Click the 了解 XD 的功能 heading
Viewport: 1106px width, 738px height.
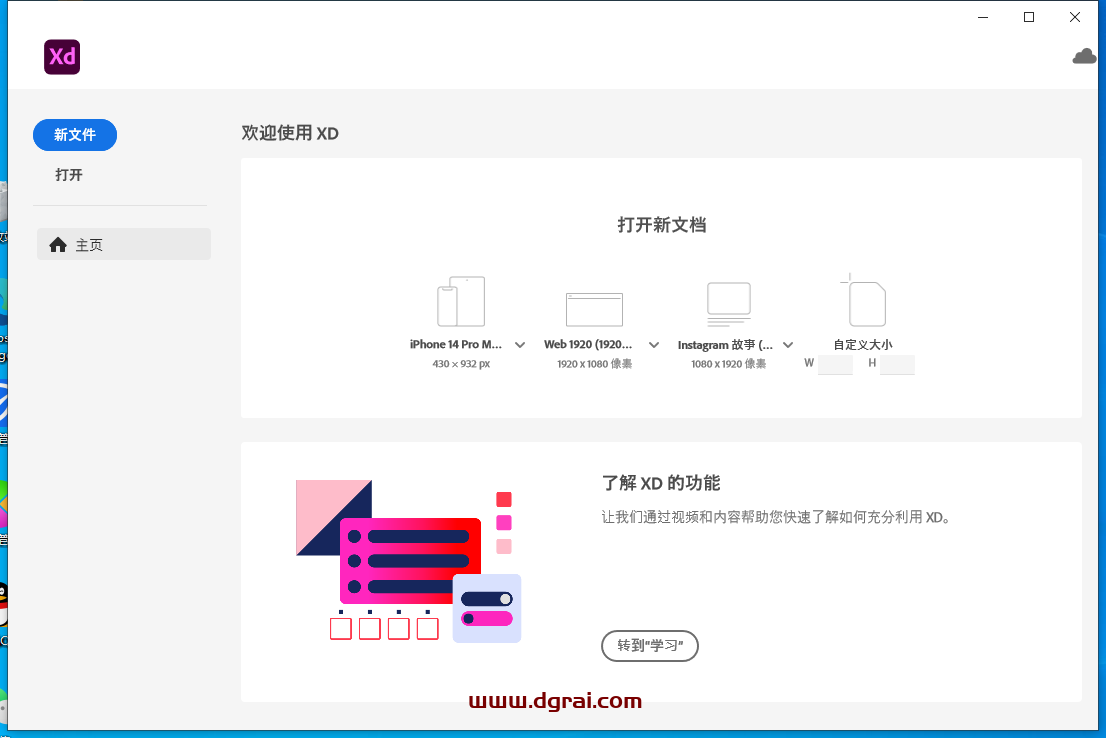coord(661,483)
